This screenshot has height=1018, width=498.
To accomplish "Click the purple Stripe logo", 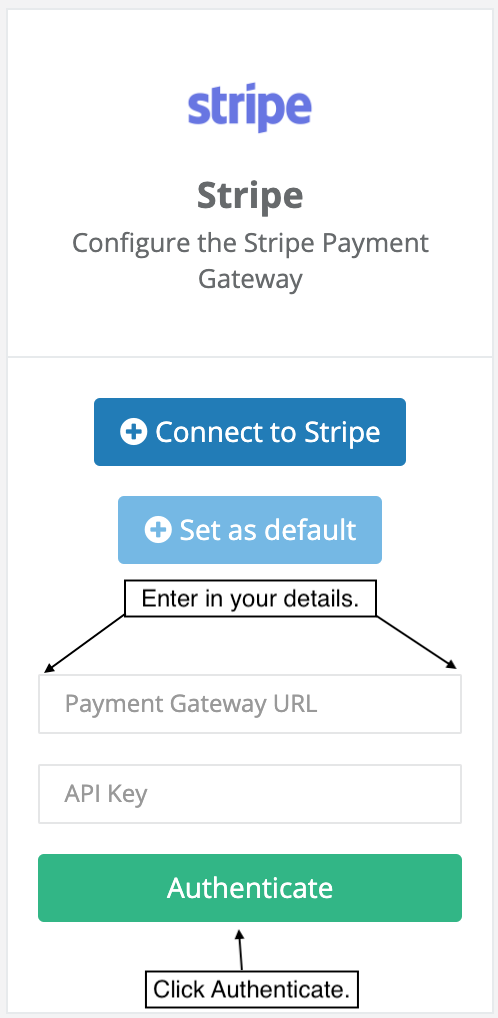I will coord(249,107).
